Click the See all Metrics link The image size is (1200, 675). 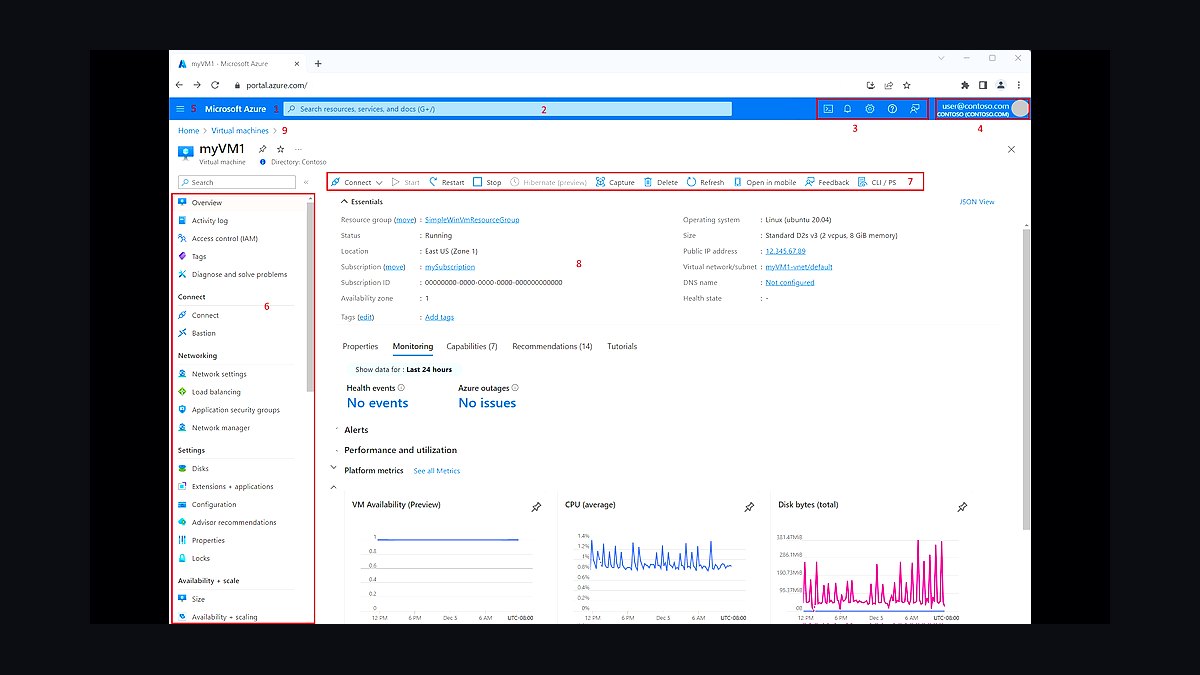pos(437,471)
